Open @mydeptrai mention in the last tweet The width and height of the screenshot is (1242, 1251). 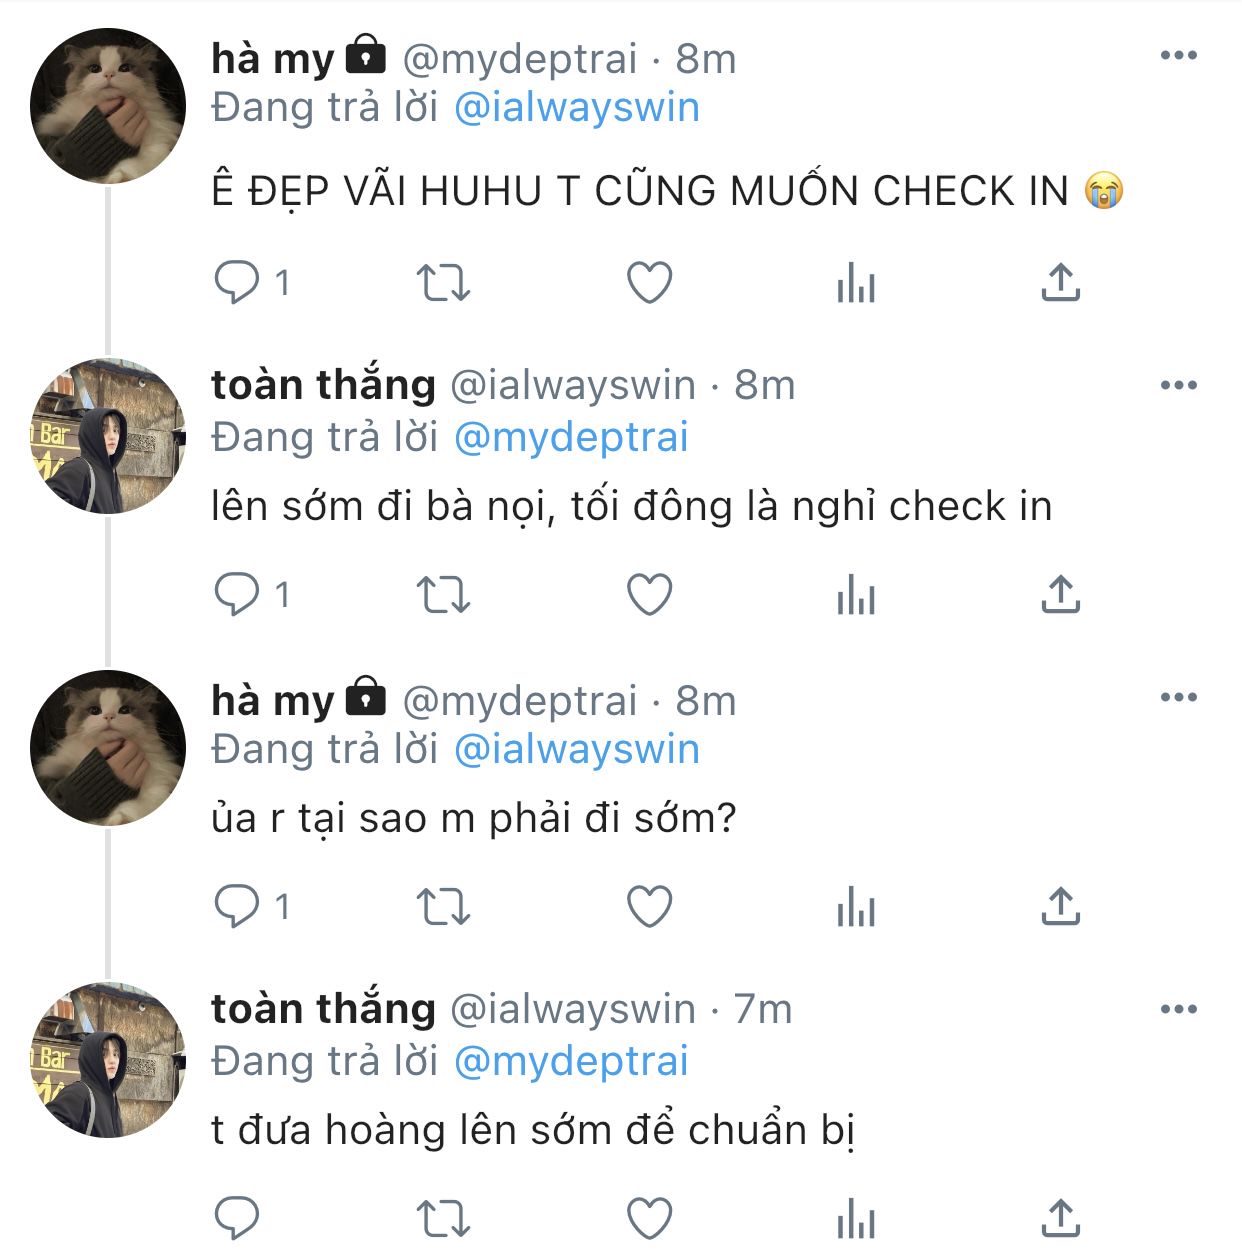(x=571, y=1061)
